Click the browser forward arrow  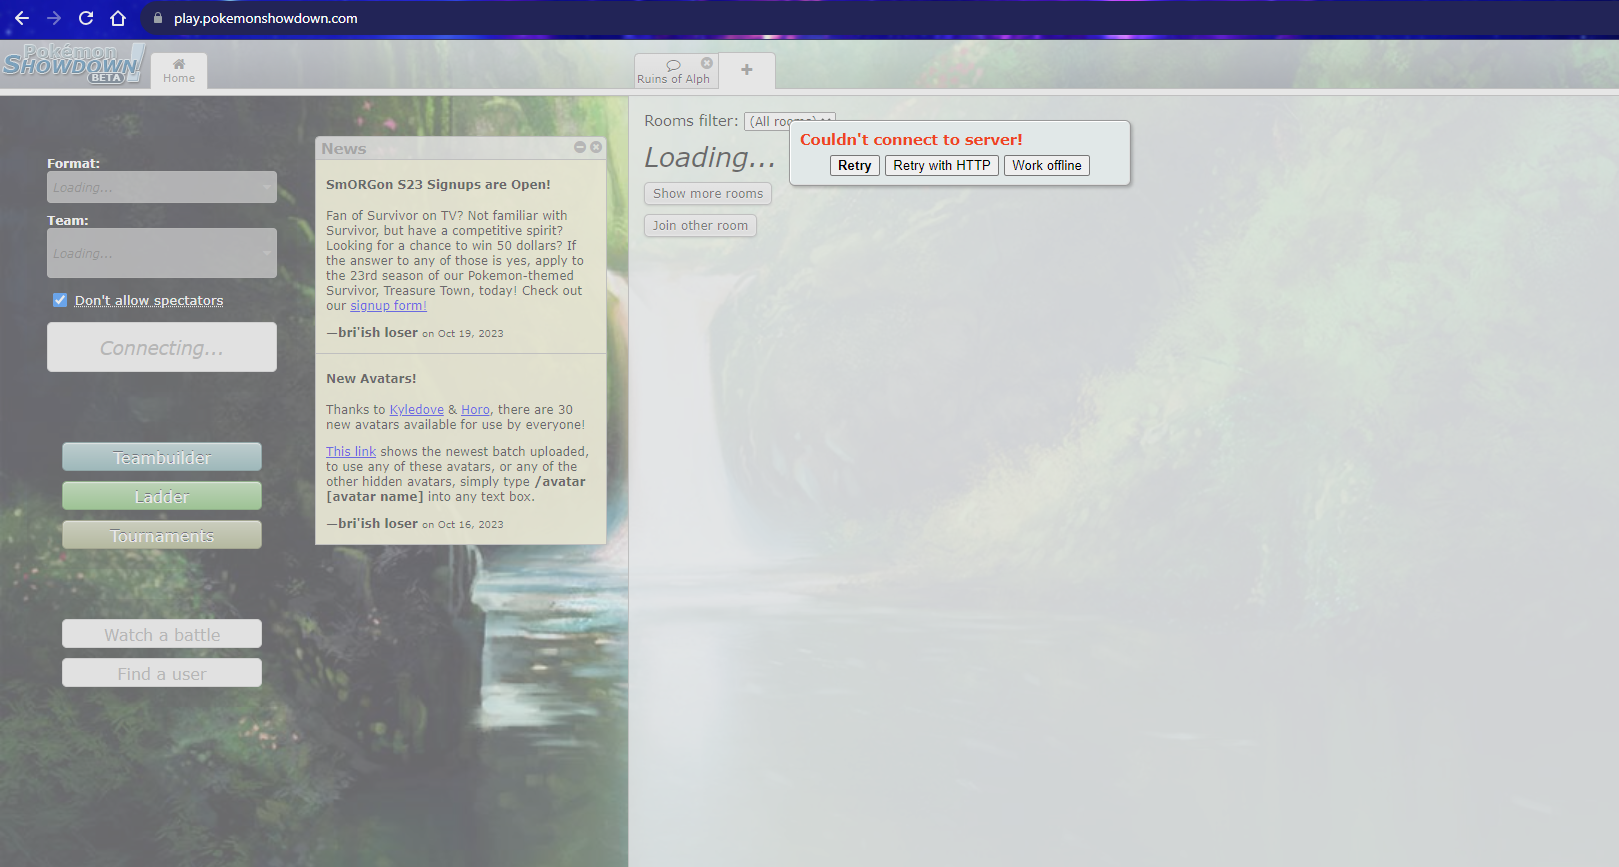pos(54,18)
